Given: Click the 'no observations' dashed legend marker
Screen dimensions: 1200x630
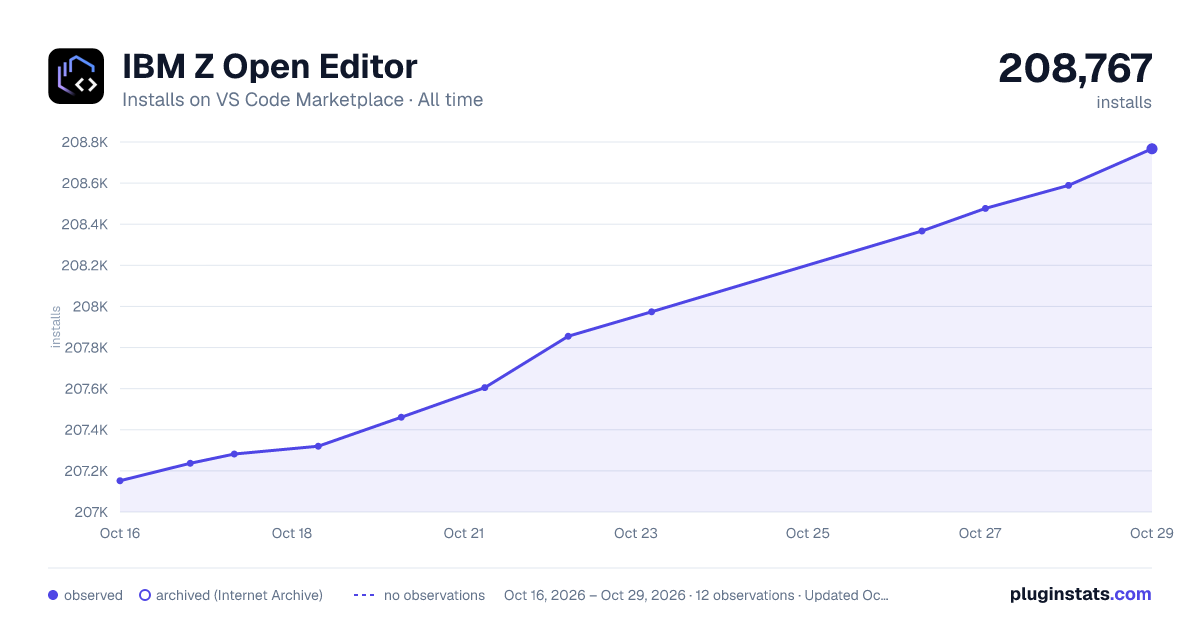Looking at the screenshot, I should coord(364,595).
